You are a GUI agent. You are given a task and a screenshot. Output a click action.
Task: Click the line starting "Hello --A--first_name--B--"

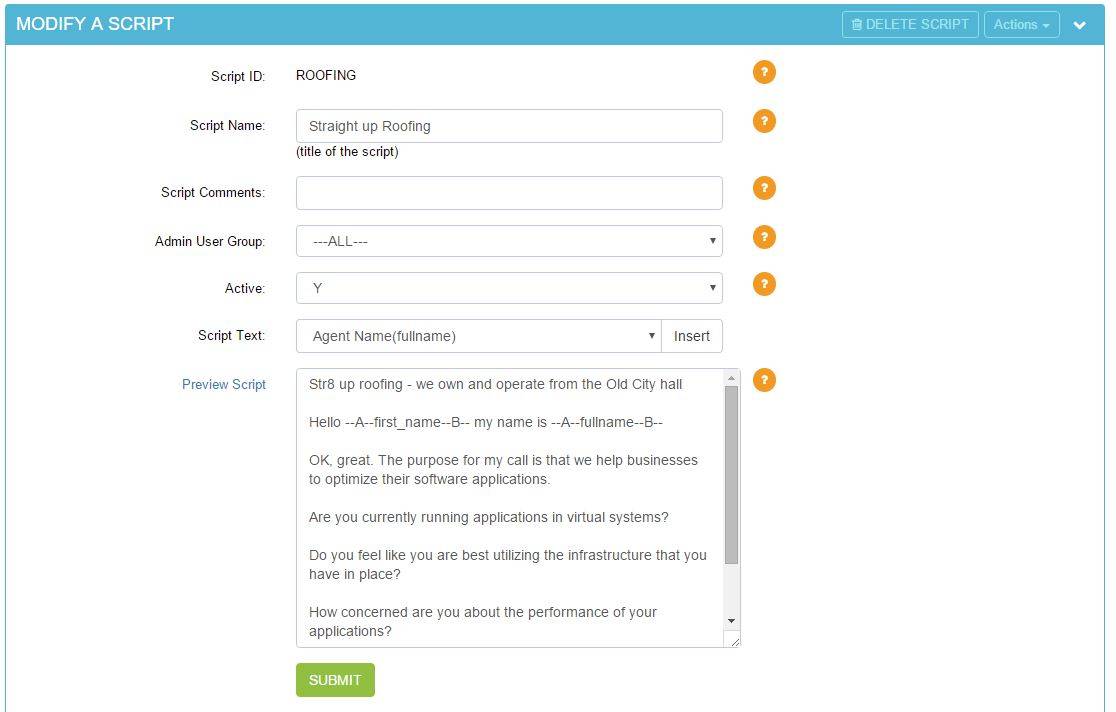485,422
